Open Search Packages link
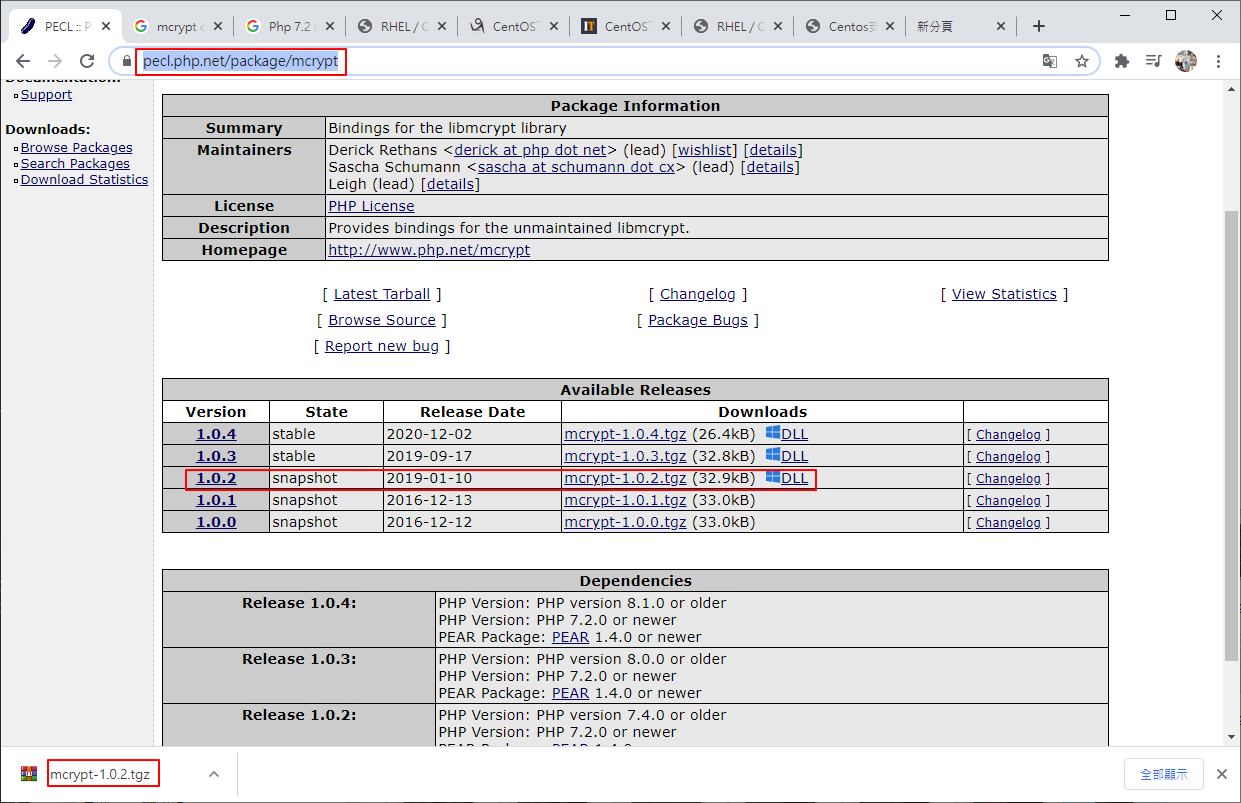Image resolution: width=1241 pixels, height=803 pixels. (x=75, y=164)
